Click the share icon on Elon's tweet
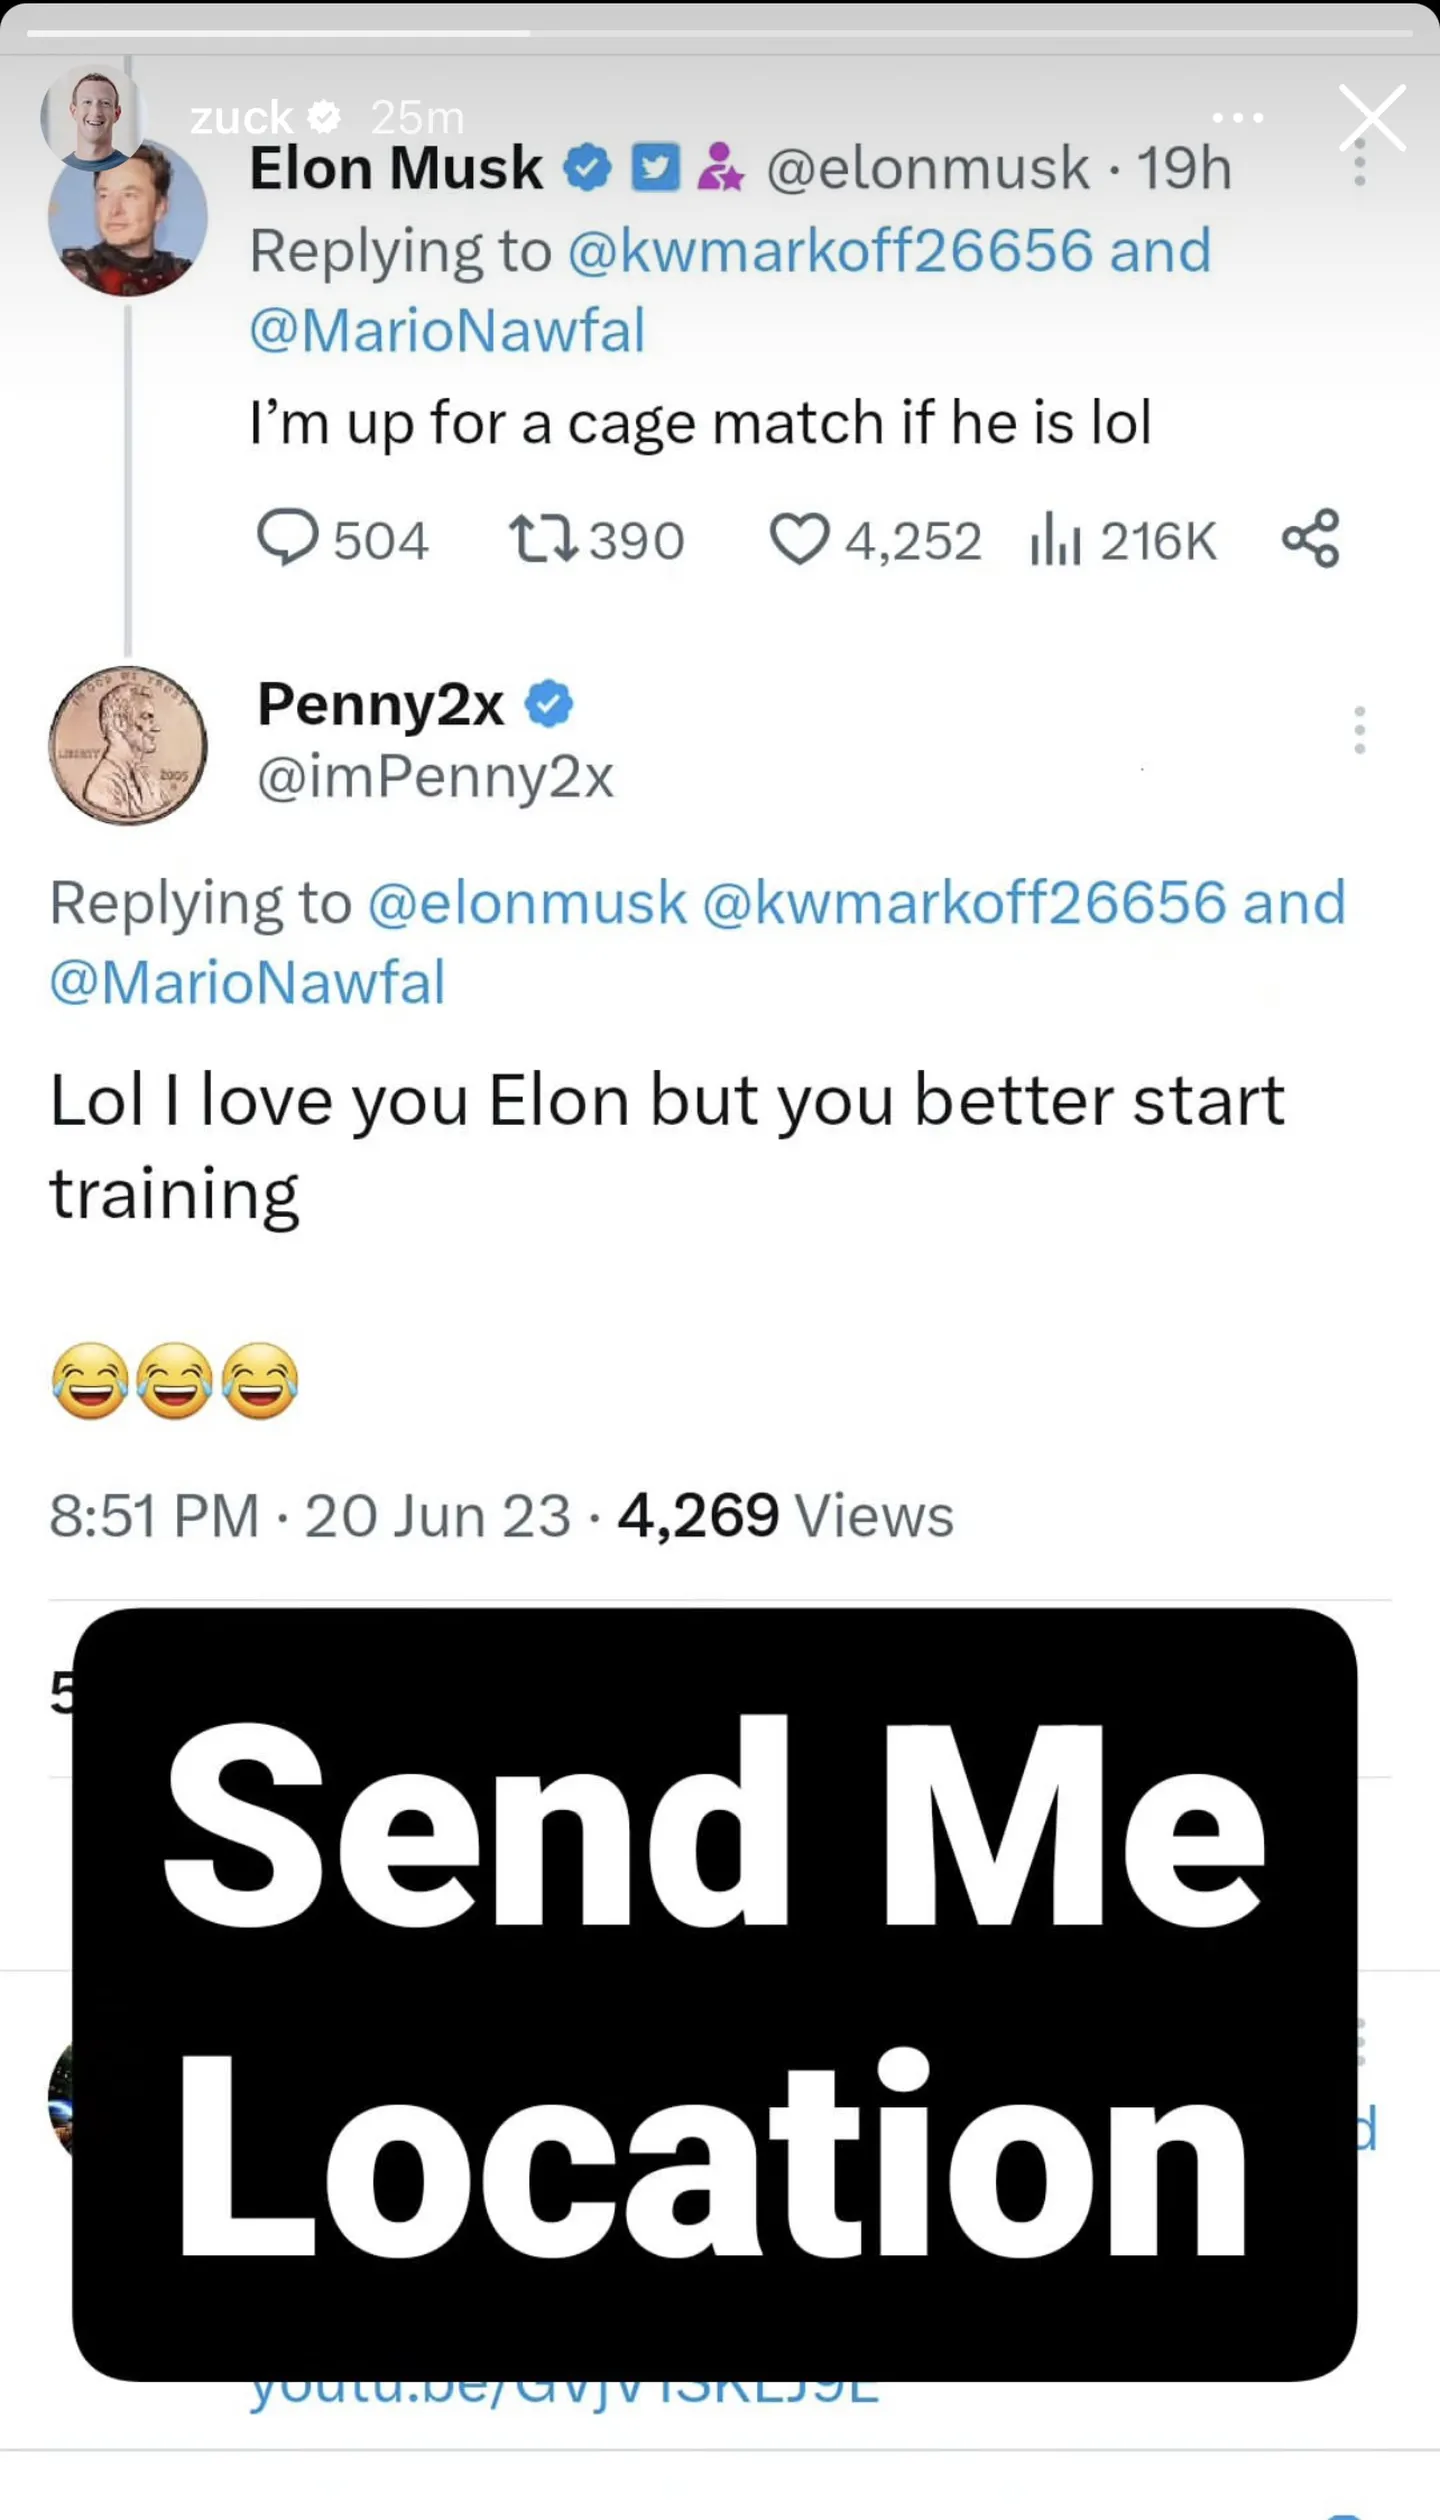The width and height of the screenshot is (1440, 2520). pos(1310,540)
